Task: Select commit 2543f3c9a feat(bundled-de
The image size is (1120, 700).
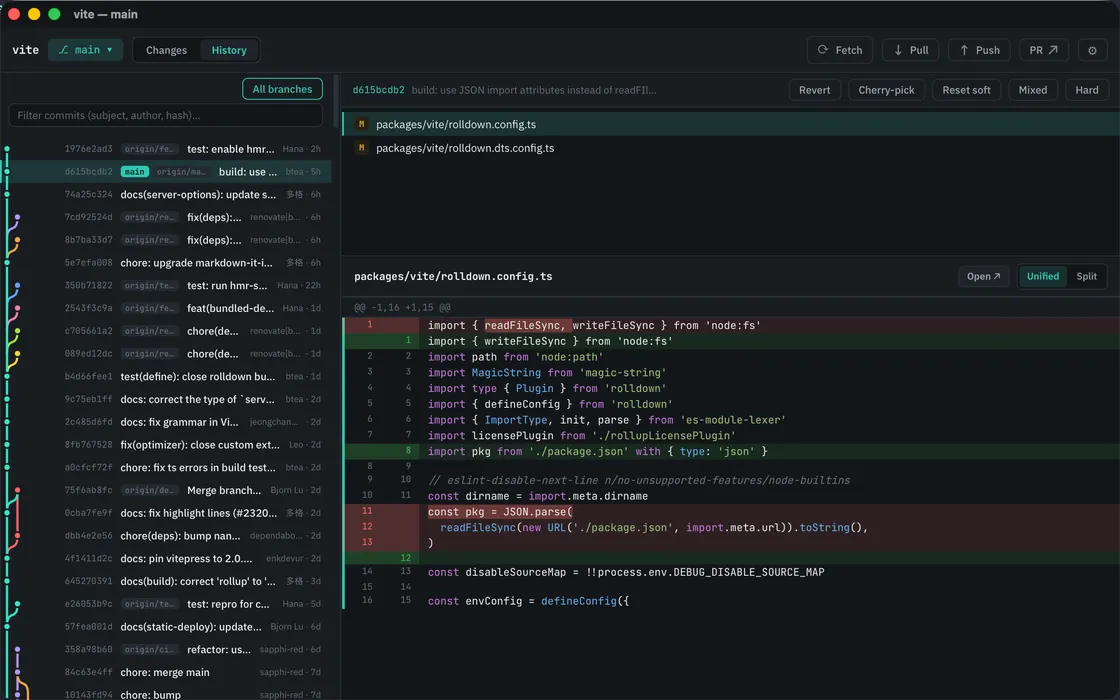Action: point(166,308)
